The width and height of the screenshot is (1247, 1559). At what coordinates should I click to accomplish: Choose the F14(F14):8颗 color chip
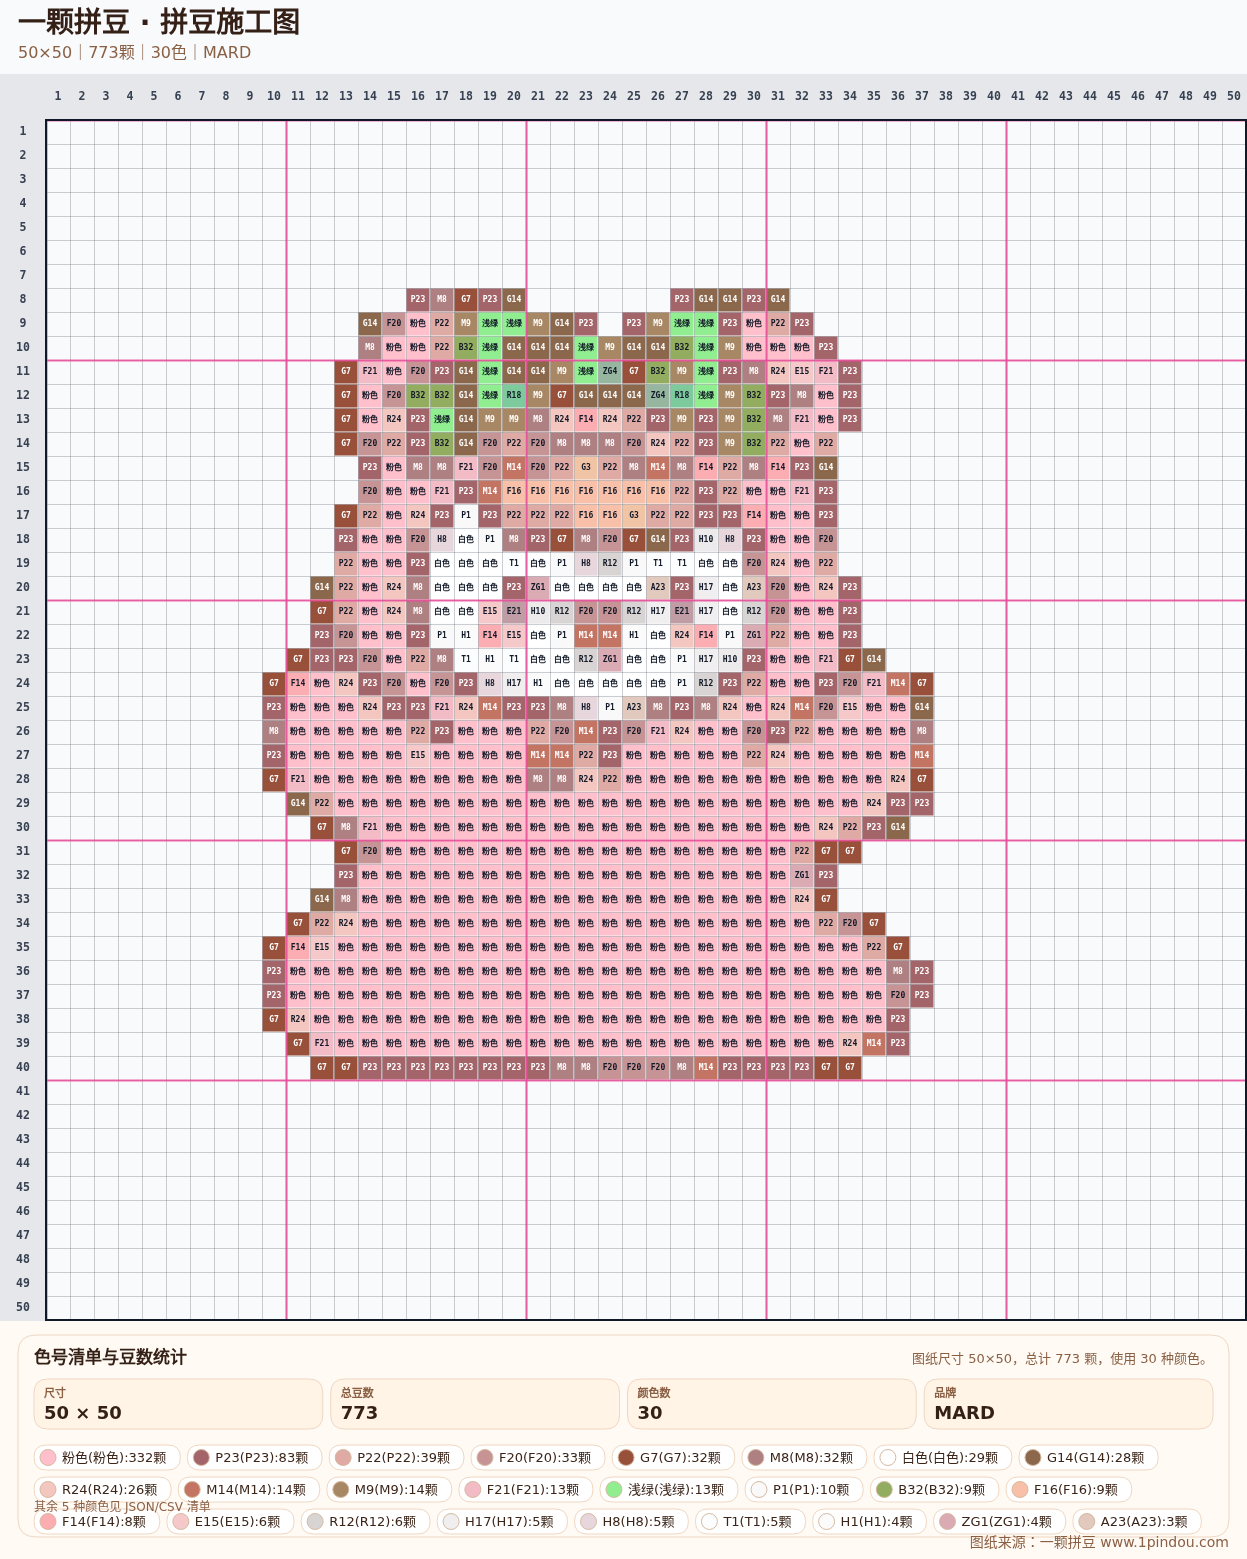pos(97,1521)
